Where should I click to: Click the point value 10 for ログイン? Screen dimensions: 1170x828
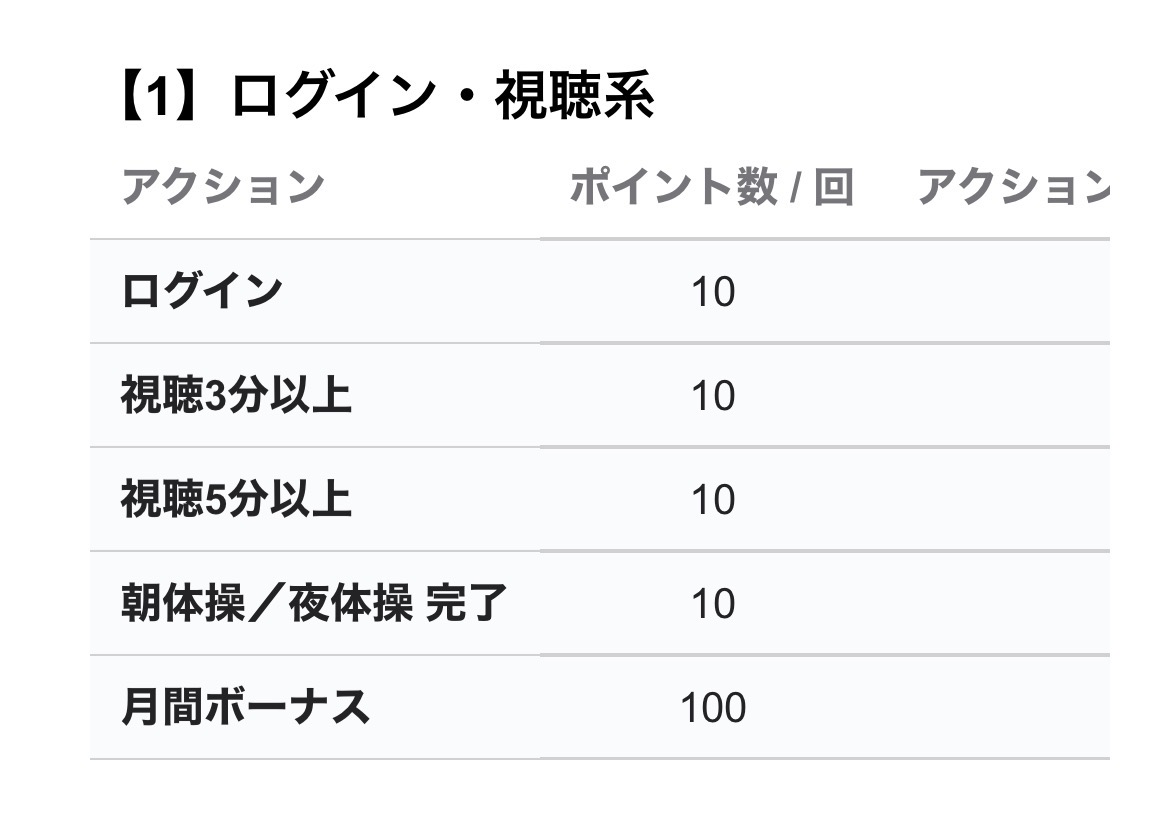point(712,293)
